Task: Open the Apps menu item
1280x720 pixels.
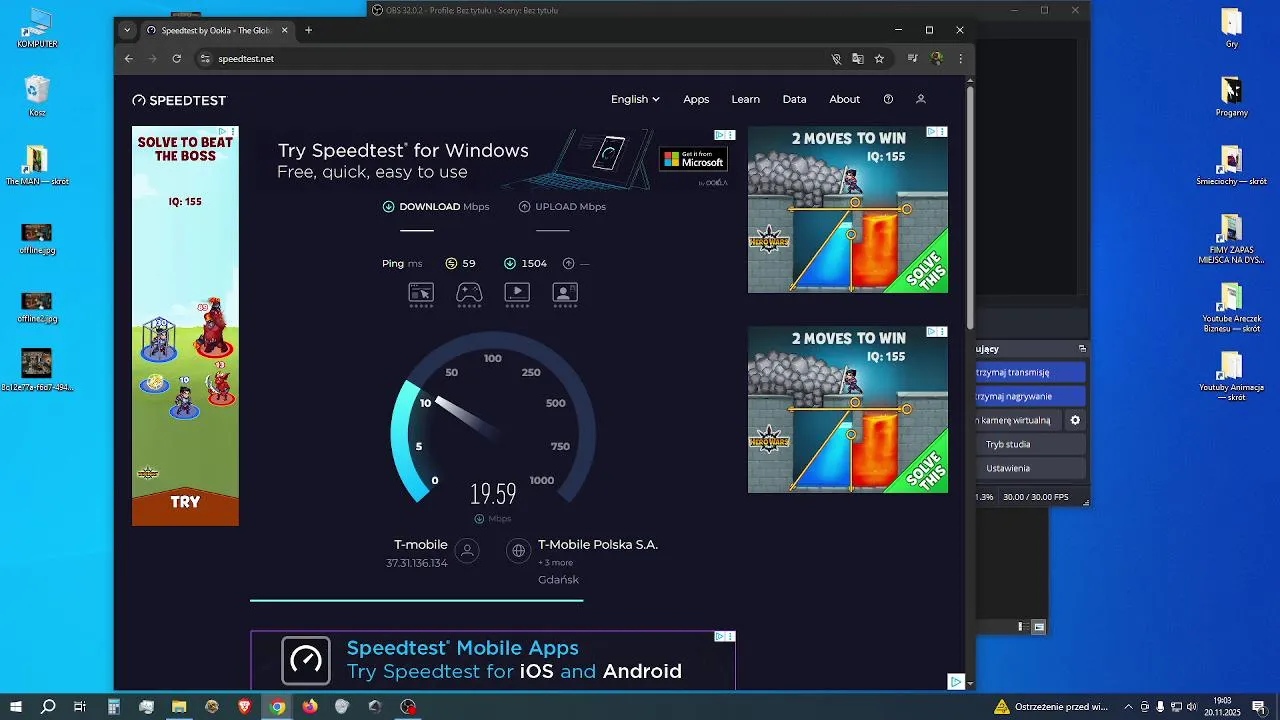Action: click(696, 99)
